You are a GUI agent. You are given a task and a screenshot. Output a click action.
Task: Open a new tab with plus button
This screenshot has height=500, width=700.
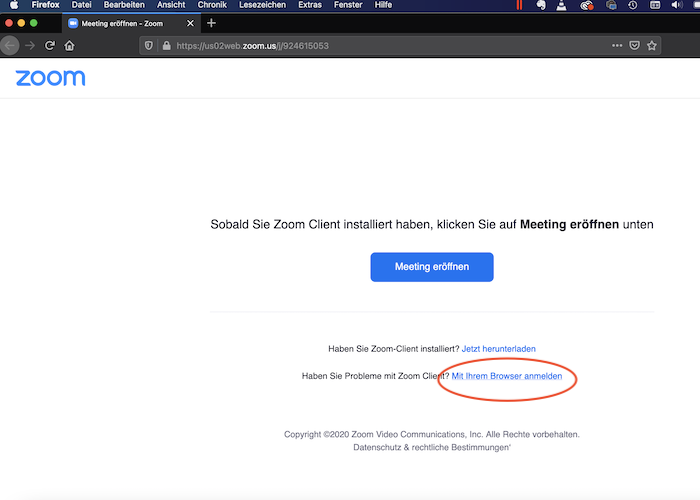pyautogui.click(x=211, y=22)
